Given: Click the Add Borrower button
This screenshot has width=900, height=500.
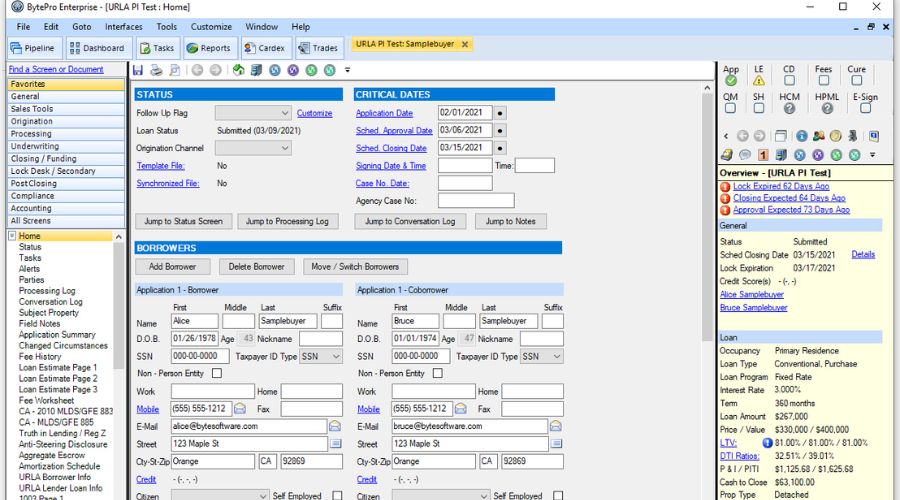Looking at the screenshot, I should 173,267.
